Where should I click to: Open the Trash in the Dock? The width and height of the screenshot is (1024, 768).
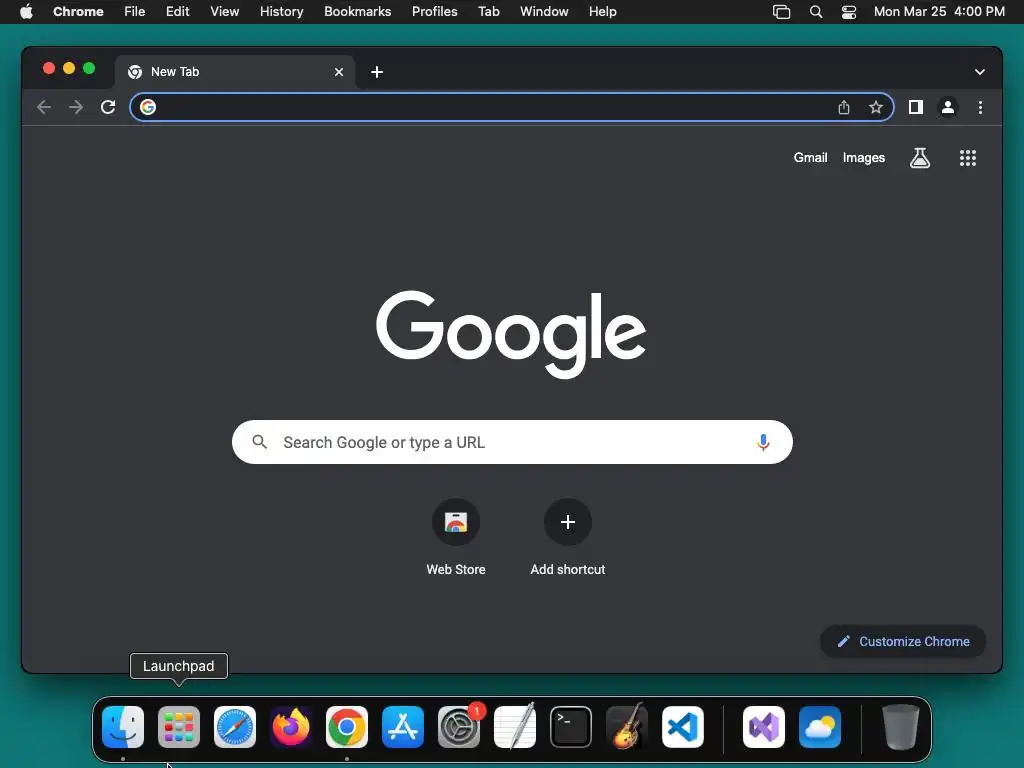point(901,727)
